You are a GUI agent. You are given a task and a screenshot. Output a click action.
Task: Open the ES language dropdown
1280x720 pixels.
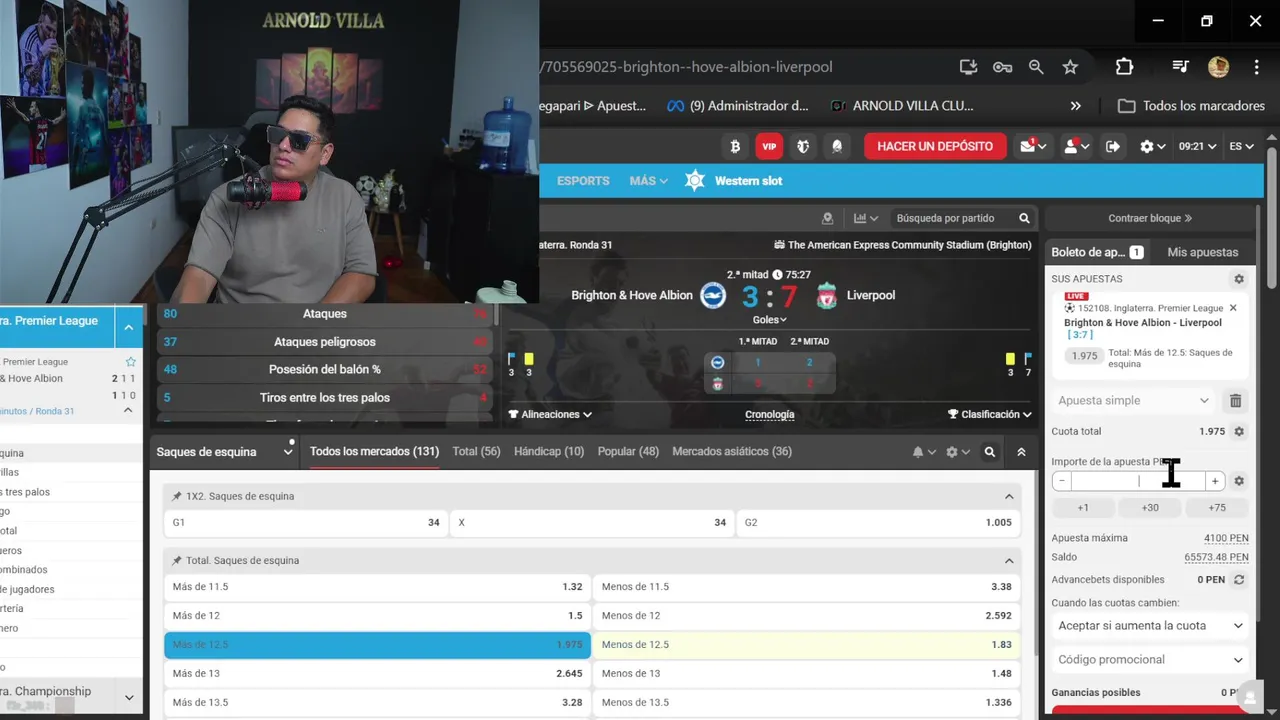[x=1241, y=146]
